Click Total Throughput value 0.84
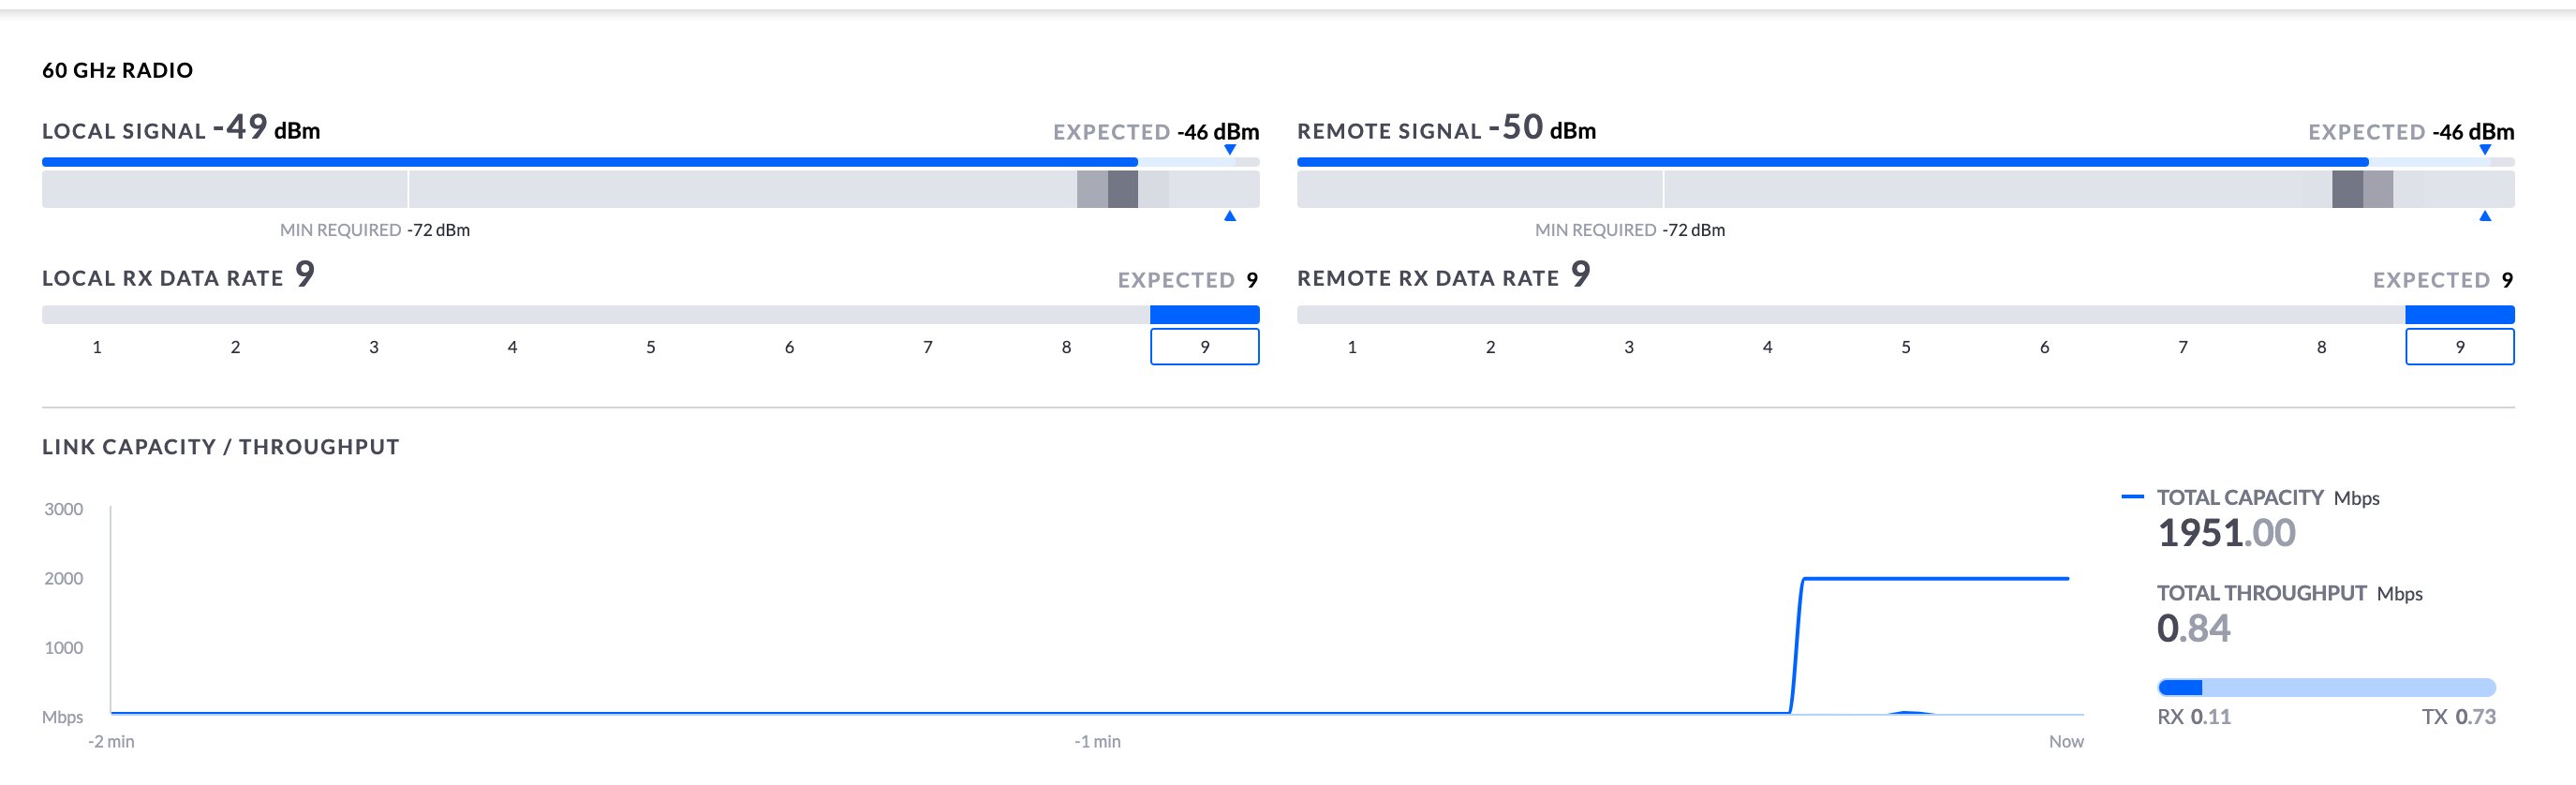 point(2194,628)
